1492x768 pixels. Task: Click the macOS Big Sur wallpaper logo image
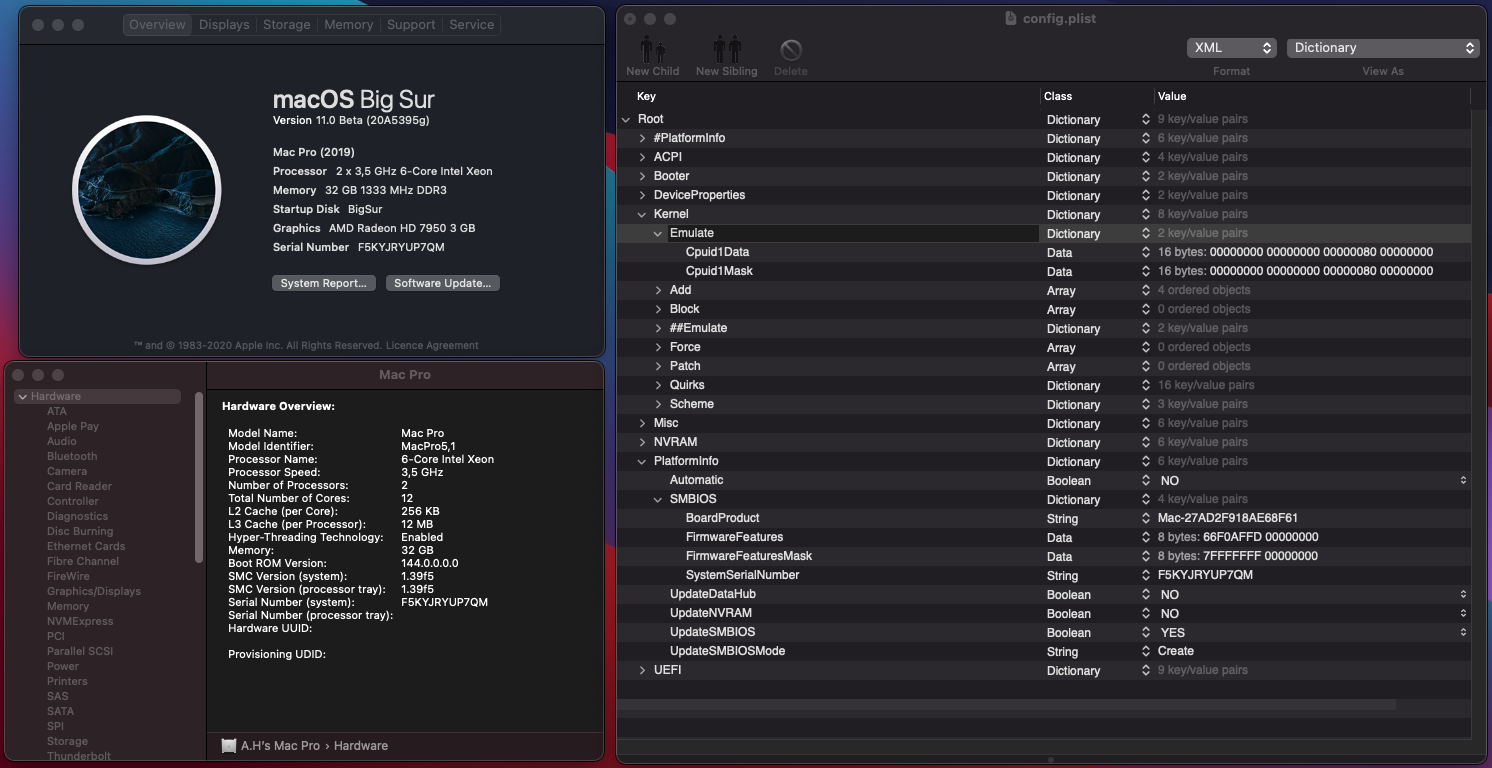(147, 189)
